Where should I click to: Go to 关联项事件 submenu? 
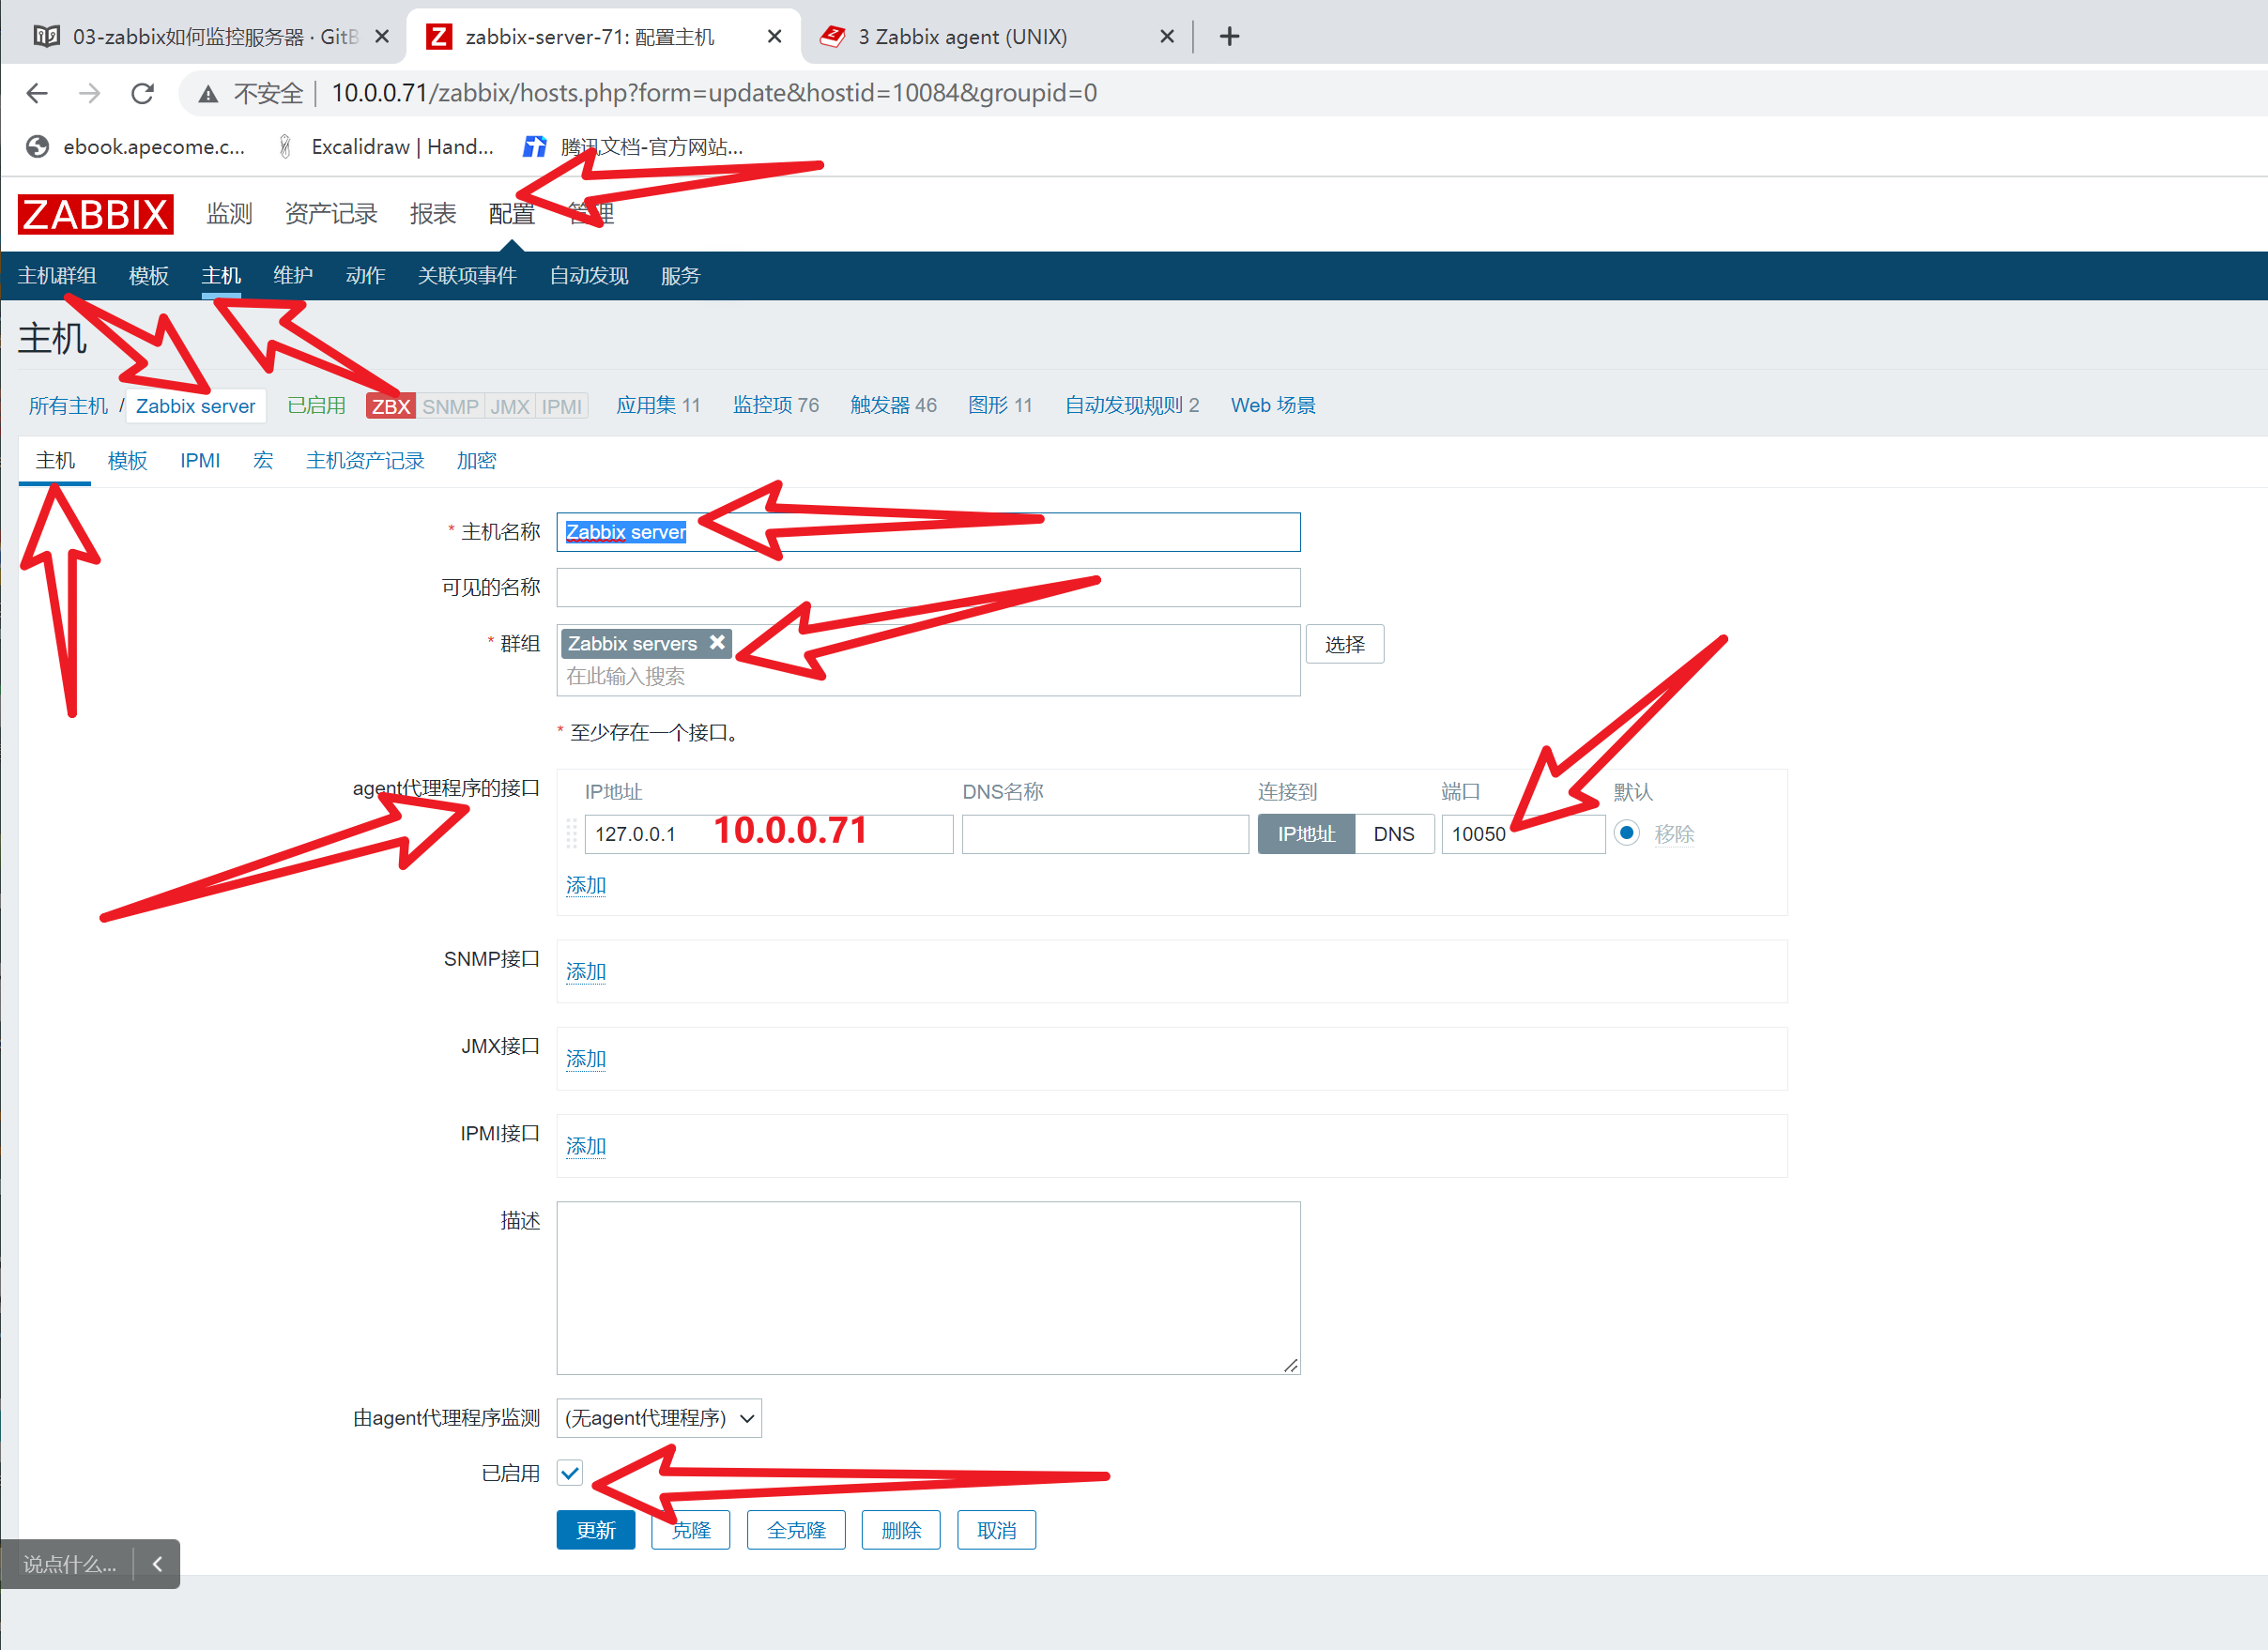(467, 276)
